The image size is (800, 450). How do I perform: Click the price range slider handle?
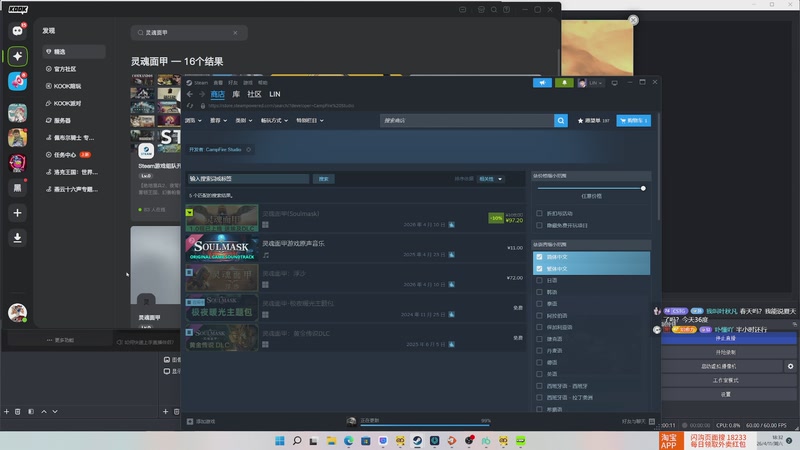pos(643,188)
